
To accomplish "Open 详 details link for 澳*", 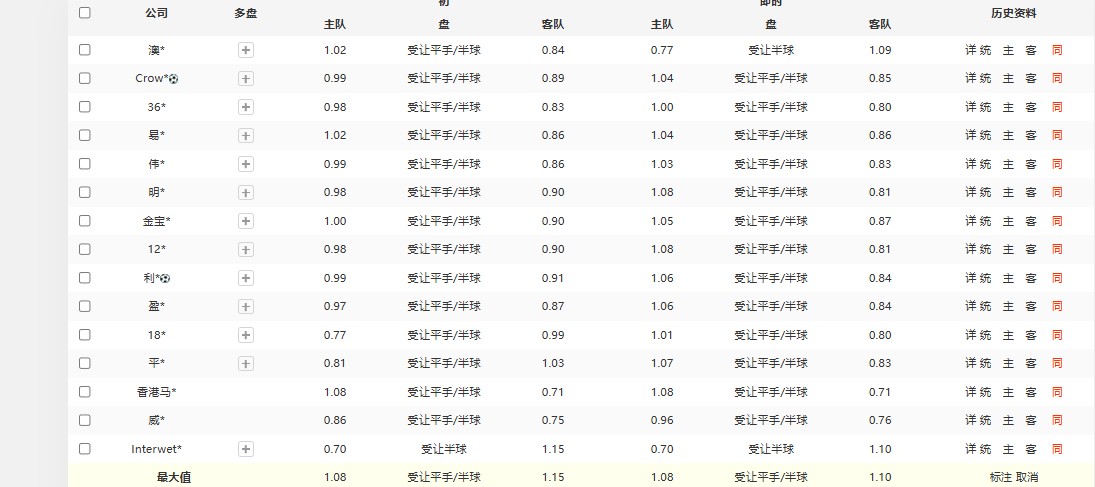I will click(x=971, y=50).
